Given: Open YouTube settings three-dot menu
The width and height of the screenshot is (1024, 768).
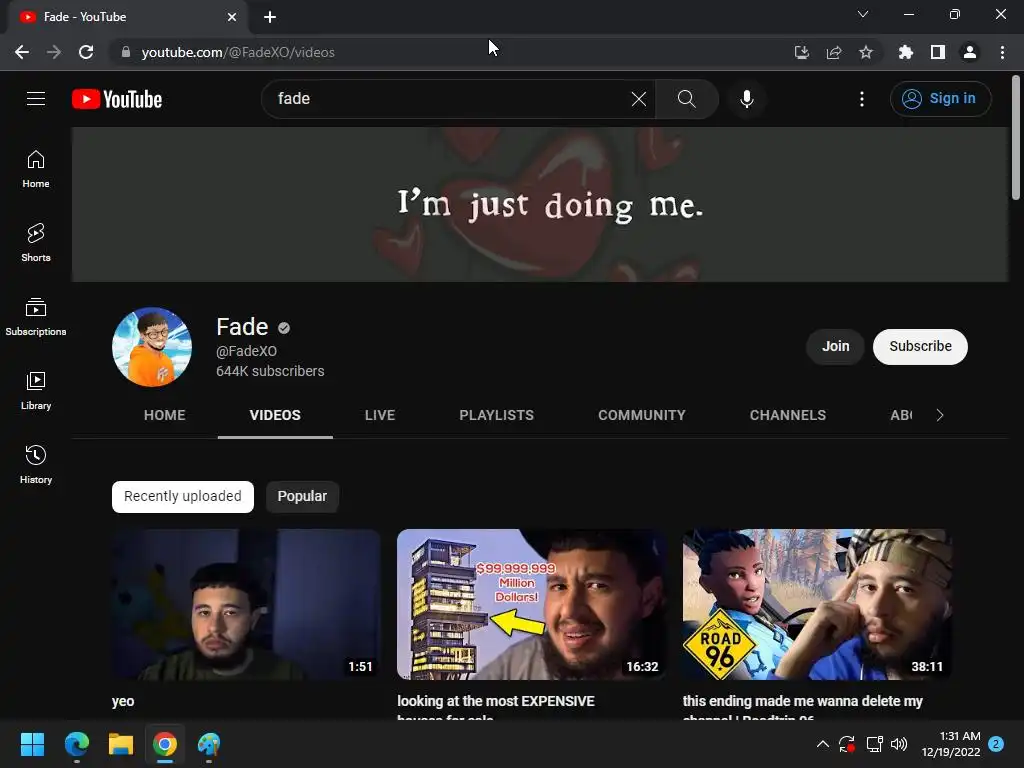Looking at the screenshot, I should pos(862,99).
